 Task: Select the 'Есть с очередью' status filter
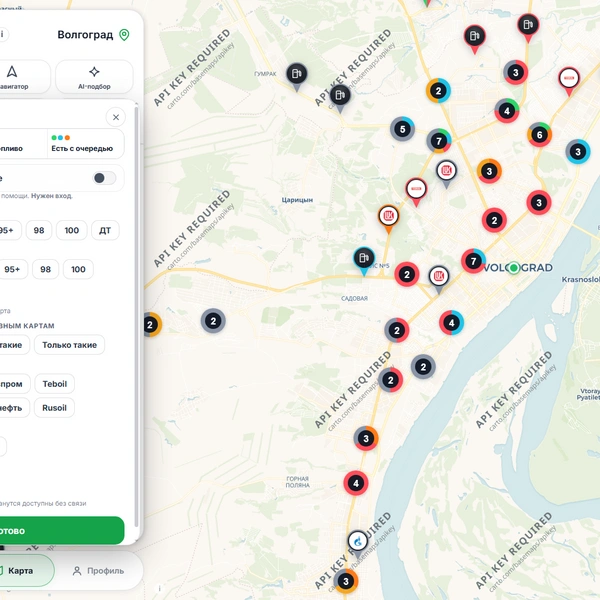[x=85, y=143]
